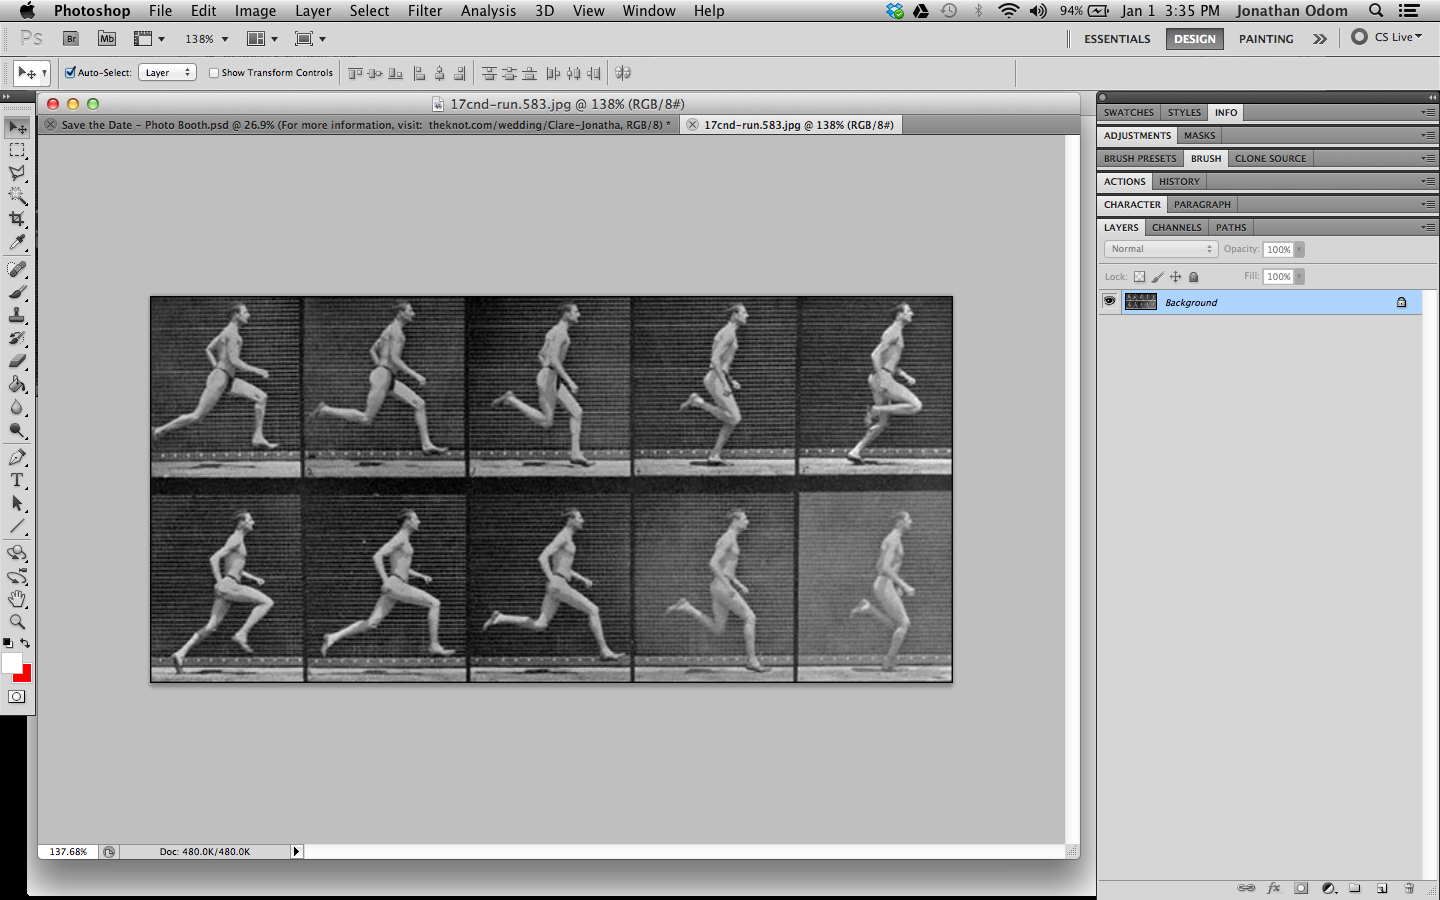This screenshot has width=1440, height=900.
Task: Open the Filter menu
Action: coord(425,11)
